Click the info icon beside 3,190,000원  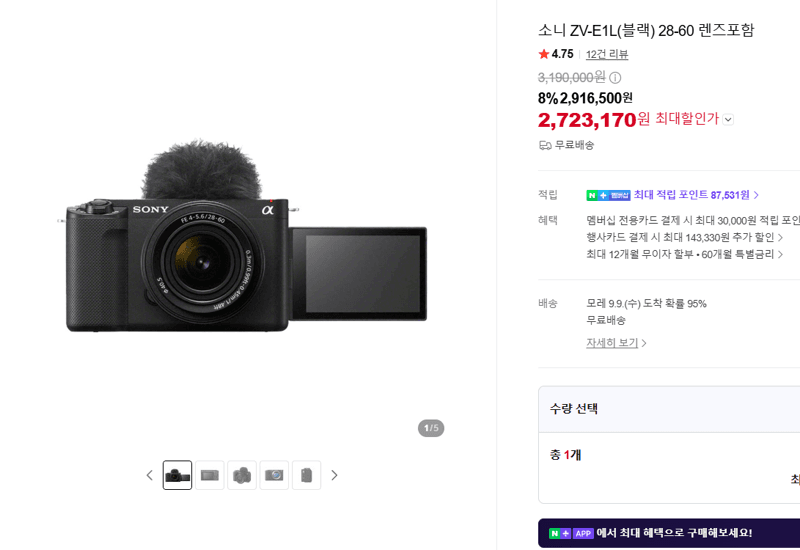click(615, 78)
